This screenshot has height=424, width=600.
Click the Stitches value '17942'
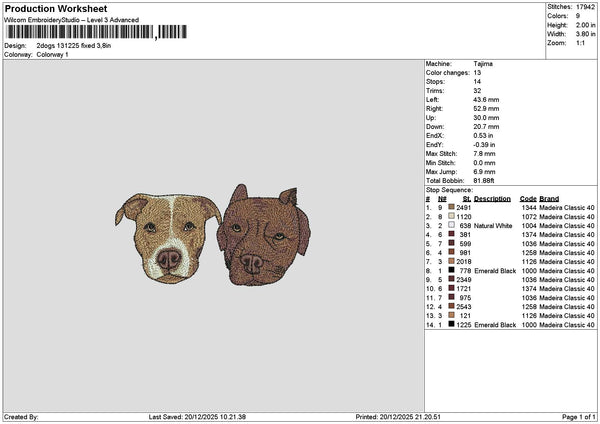pos(585,7)
